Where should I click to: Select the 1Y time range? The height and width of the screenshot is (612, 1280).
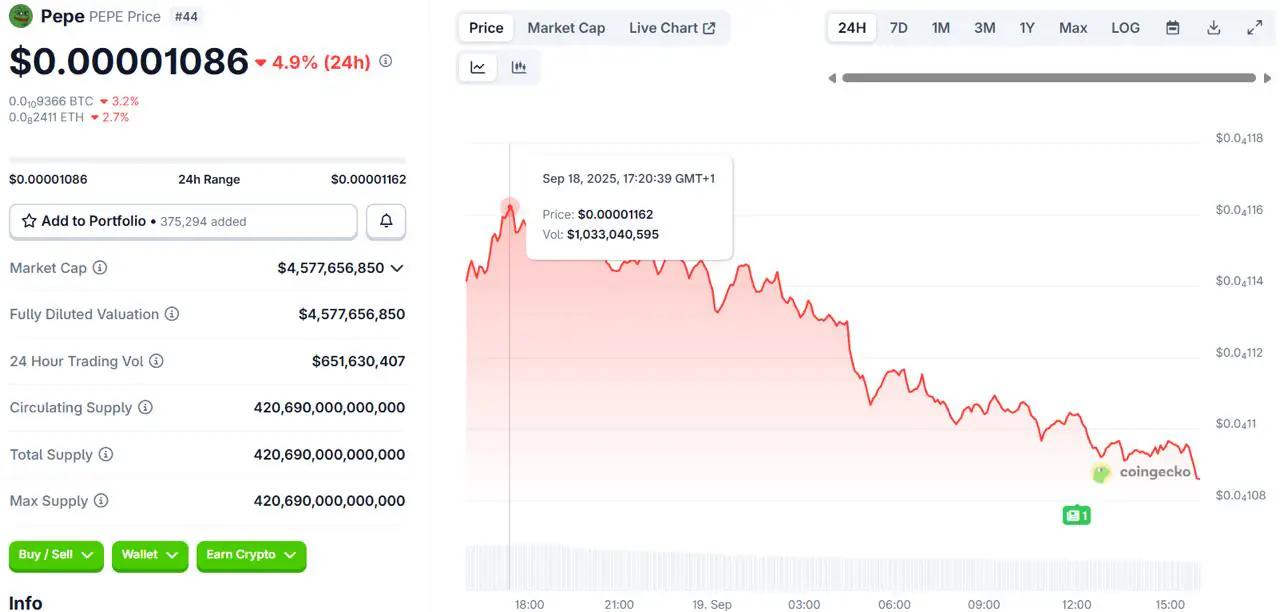(x=1027, y=28)
